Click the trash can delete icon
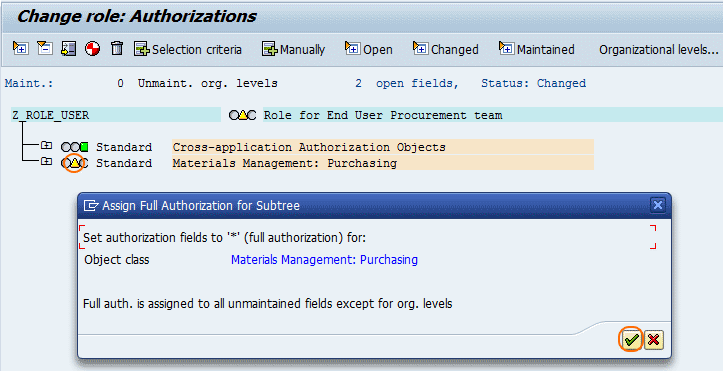This screenshot has height=371, width=723. 117,48
